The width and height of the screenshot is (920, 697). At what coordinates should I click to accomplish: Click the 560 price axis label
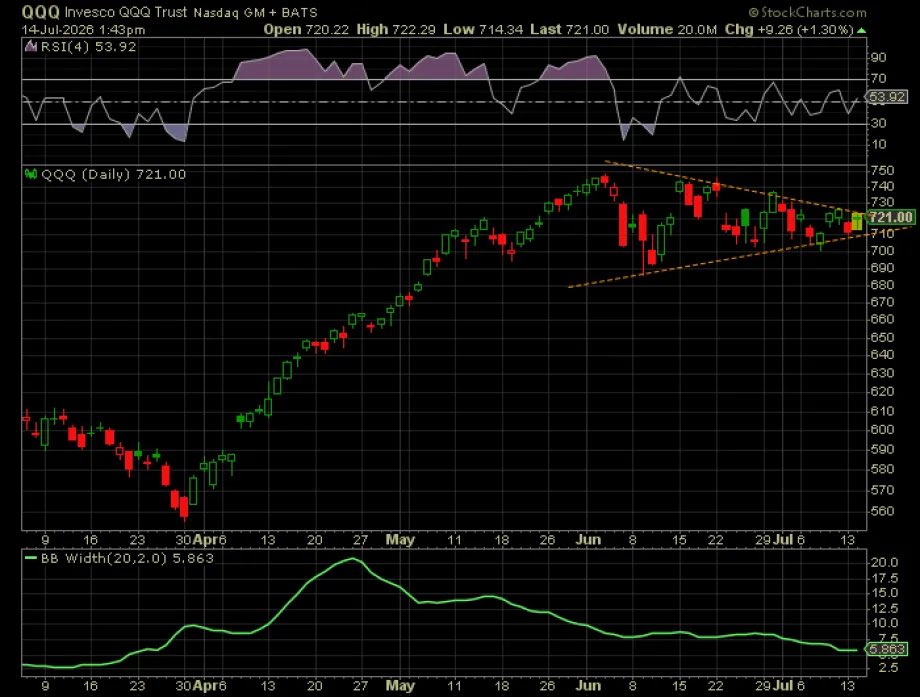pos(882,511)
